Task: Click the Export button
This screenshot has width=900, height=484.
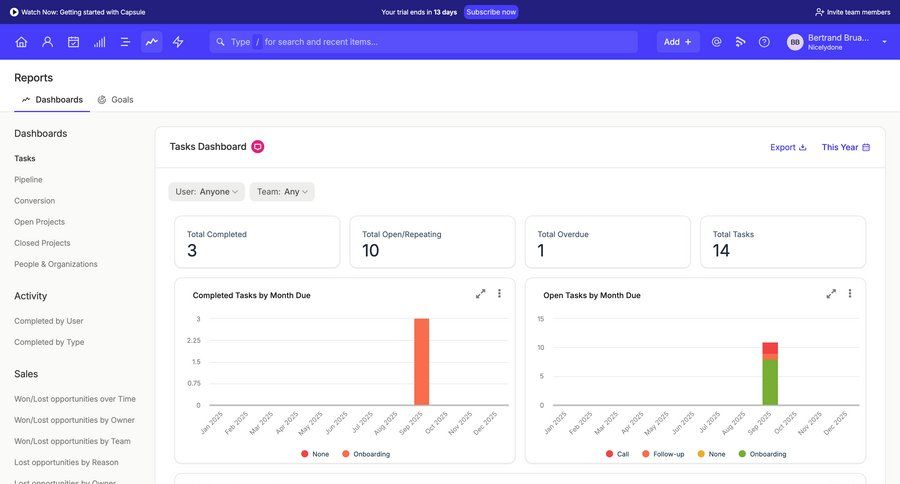Action: click(x=788, y=147)
